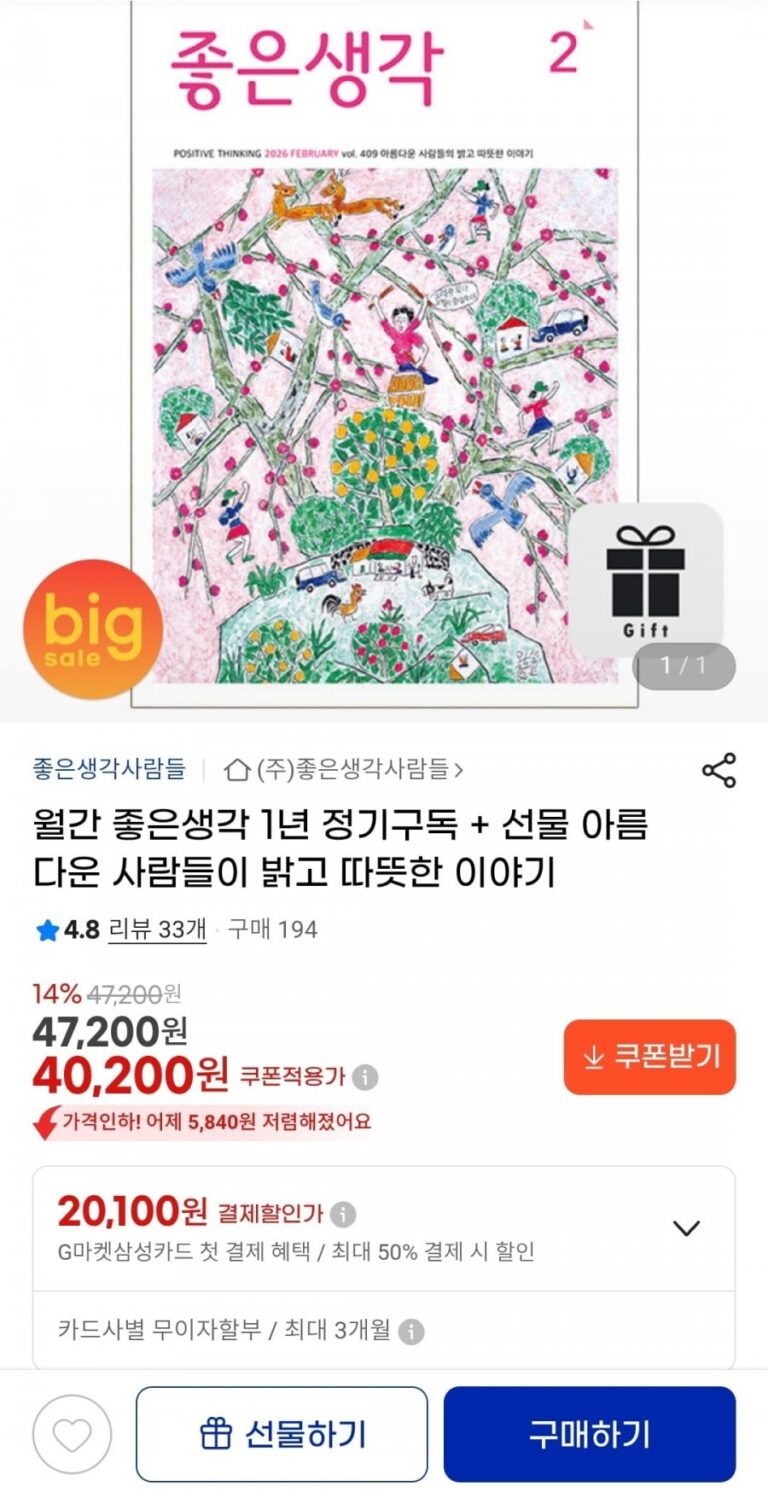Toggle the heart wishlist button

click(x=72, y=1434)
